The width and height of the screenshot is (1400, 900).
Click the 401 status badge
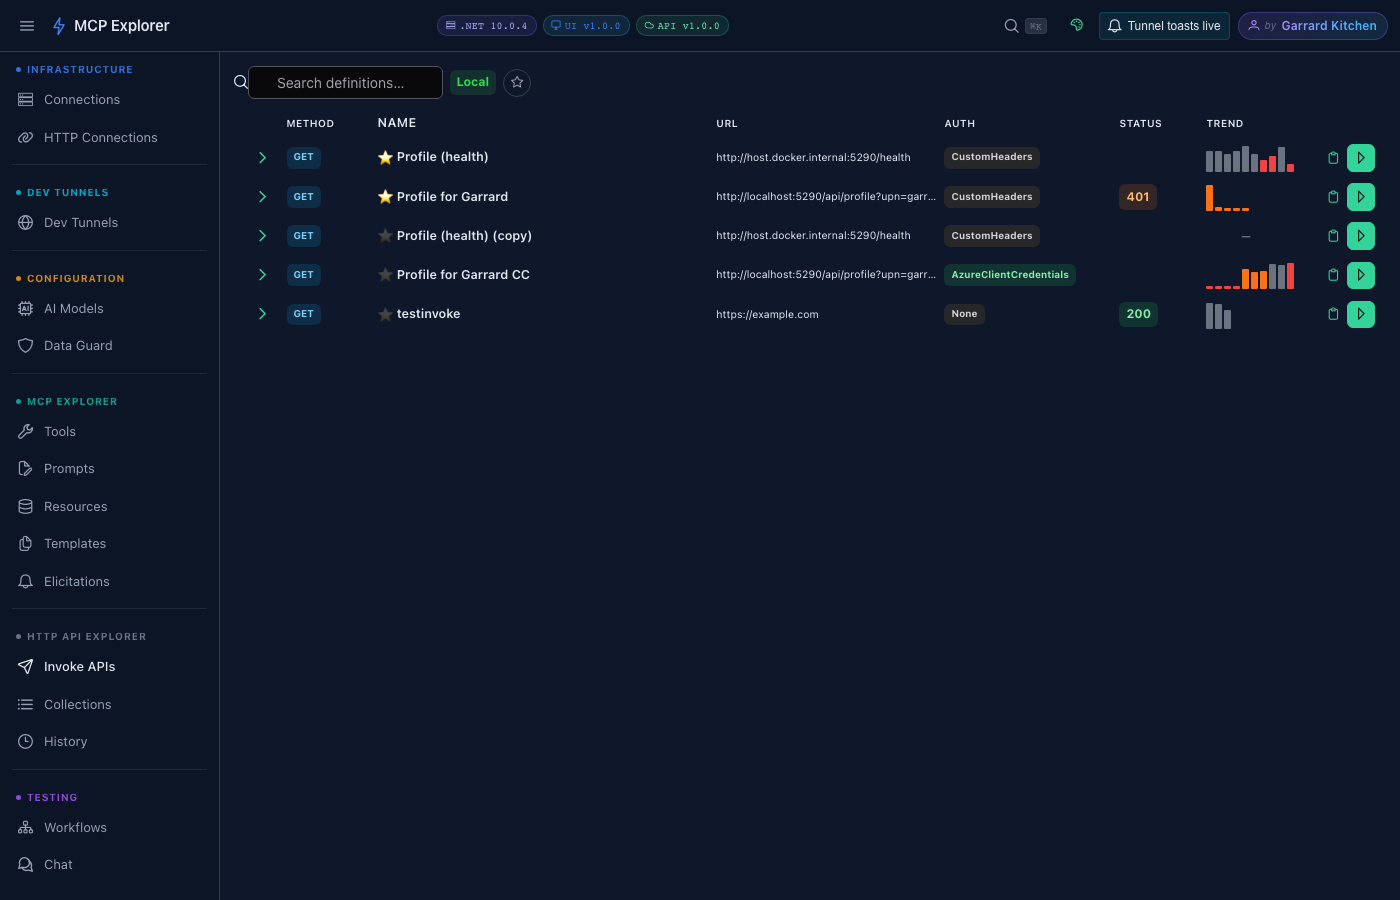point(1138,197)
